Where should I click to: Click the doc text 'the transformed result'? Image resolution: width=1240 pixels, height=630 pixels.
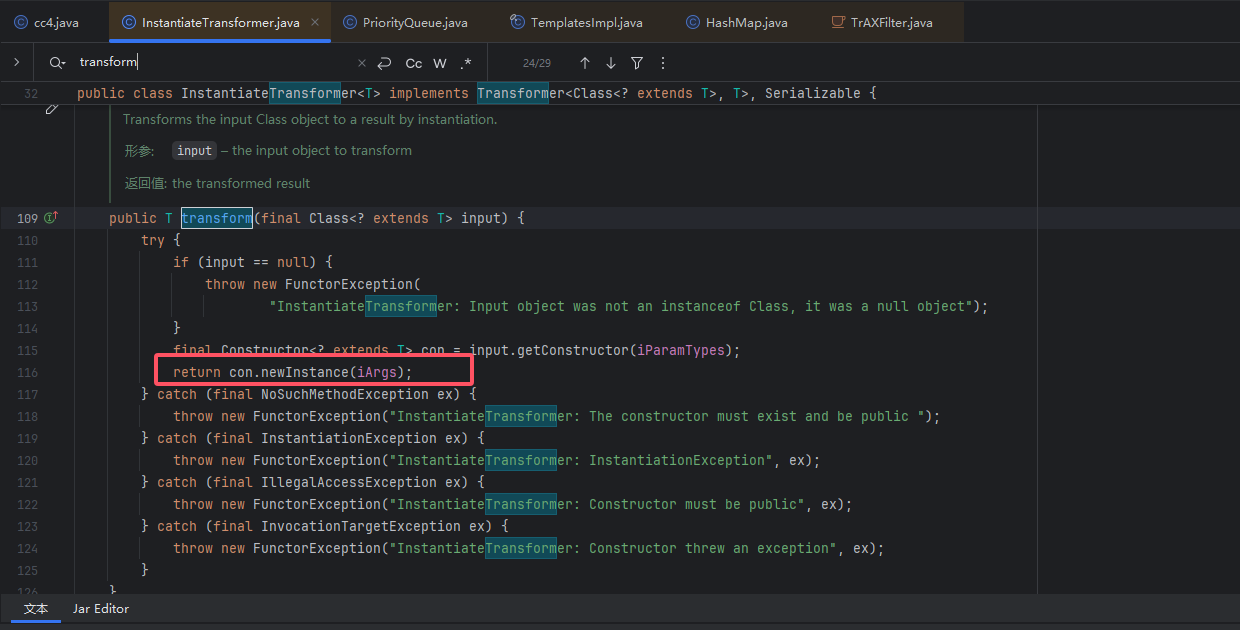point(241,183)
